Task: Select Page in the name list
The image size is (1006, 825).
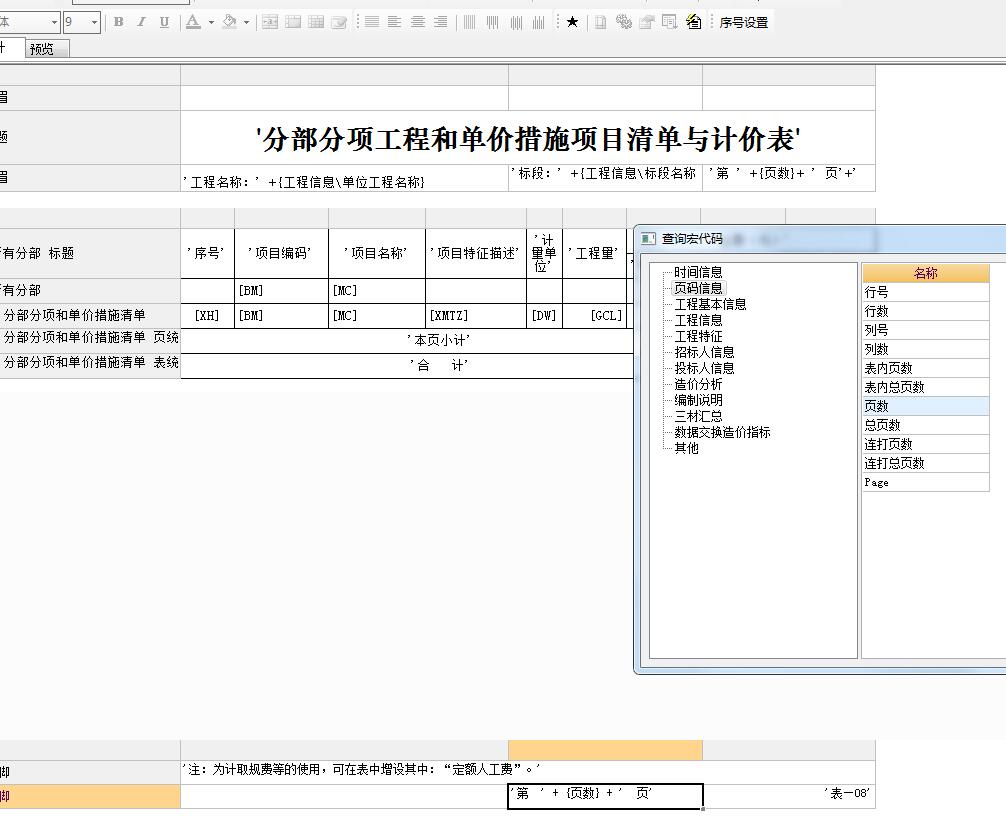Action: click(x=925, y=482)
